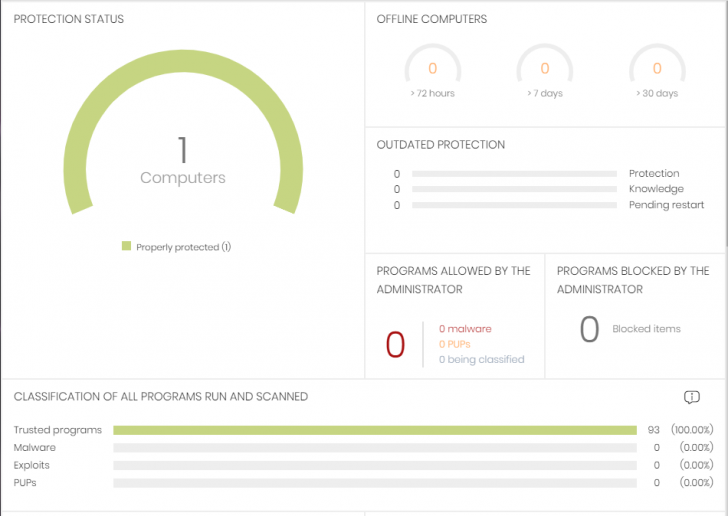
Task: Click the PROTECTION STATUS panel title
Action: [x=69, y=19]
